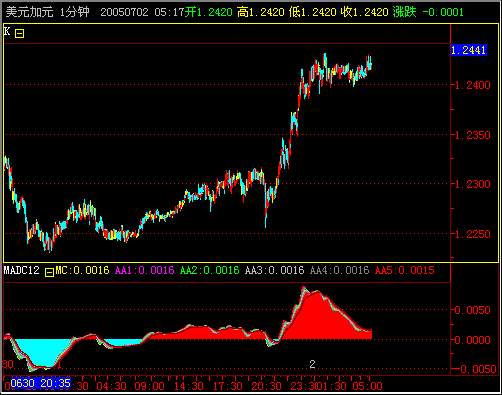The width and height of the screenshot is (502, 395).
Task: Click the 20:30 time axis label
Action: tap(266, 386)
